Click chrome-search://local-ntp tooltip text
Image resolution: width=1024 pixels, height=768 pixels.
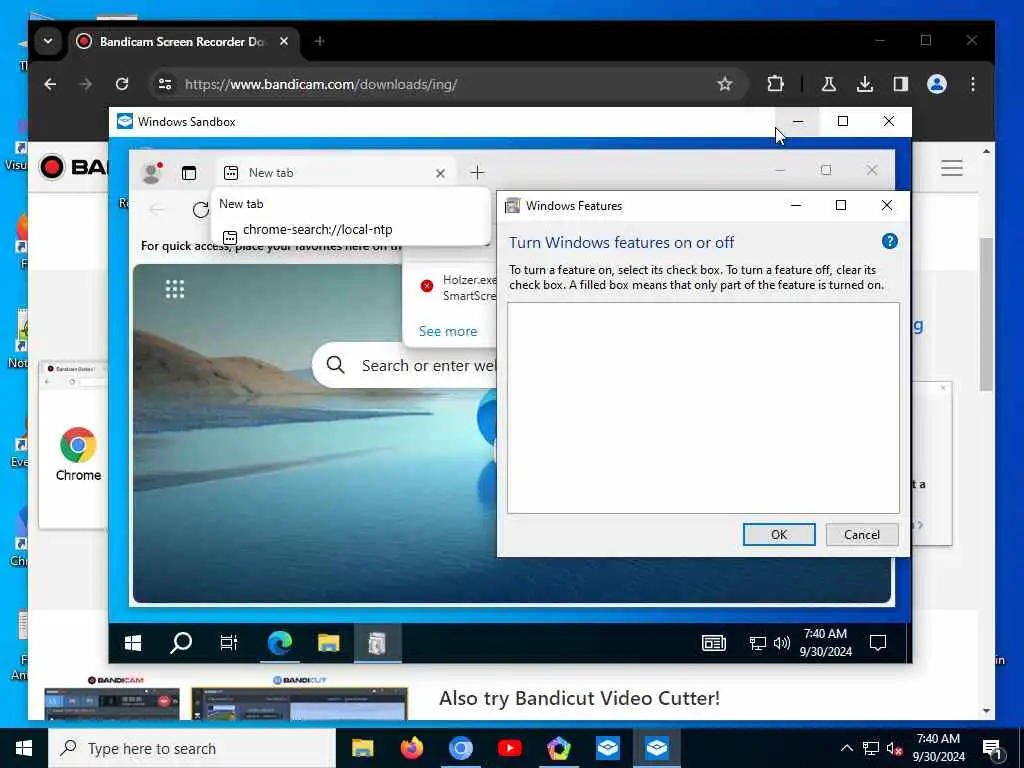pyautogui.click(x=317, y=229)
